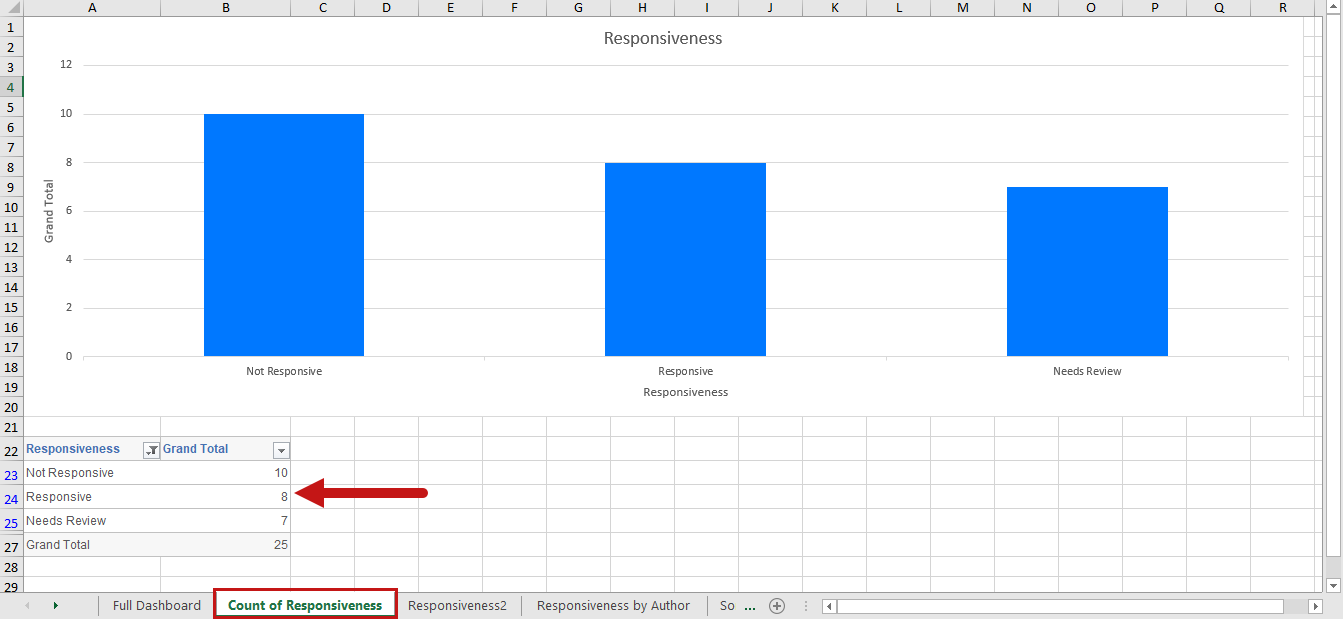Click the horizontal scrollbar thumb
The height and width of the screenshot is (619, 1343).
(x=1060, y=606)
